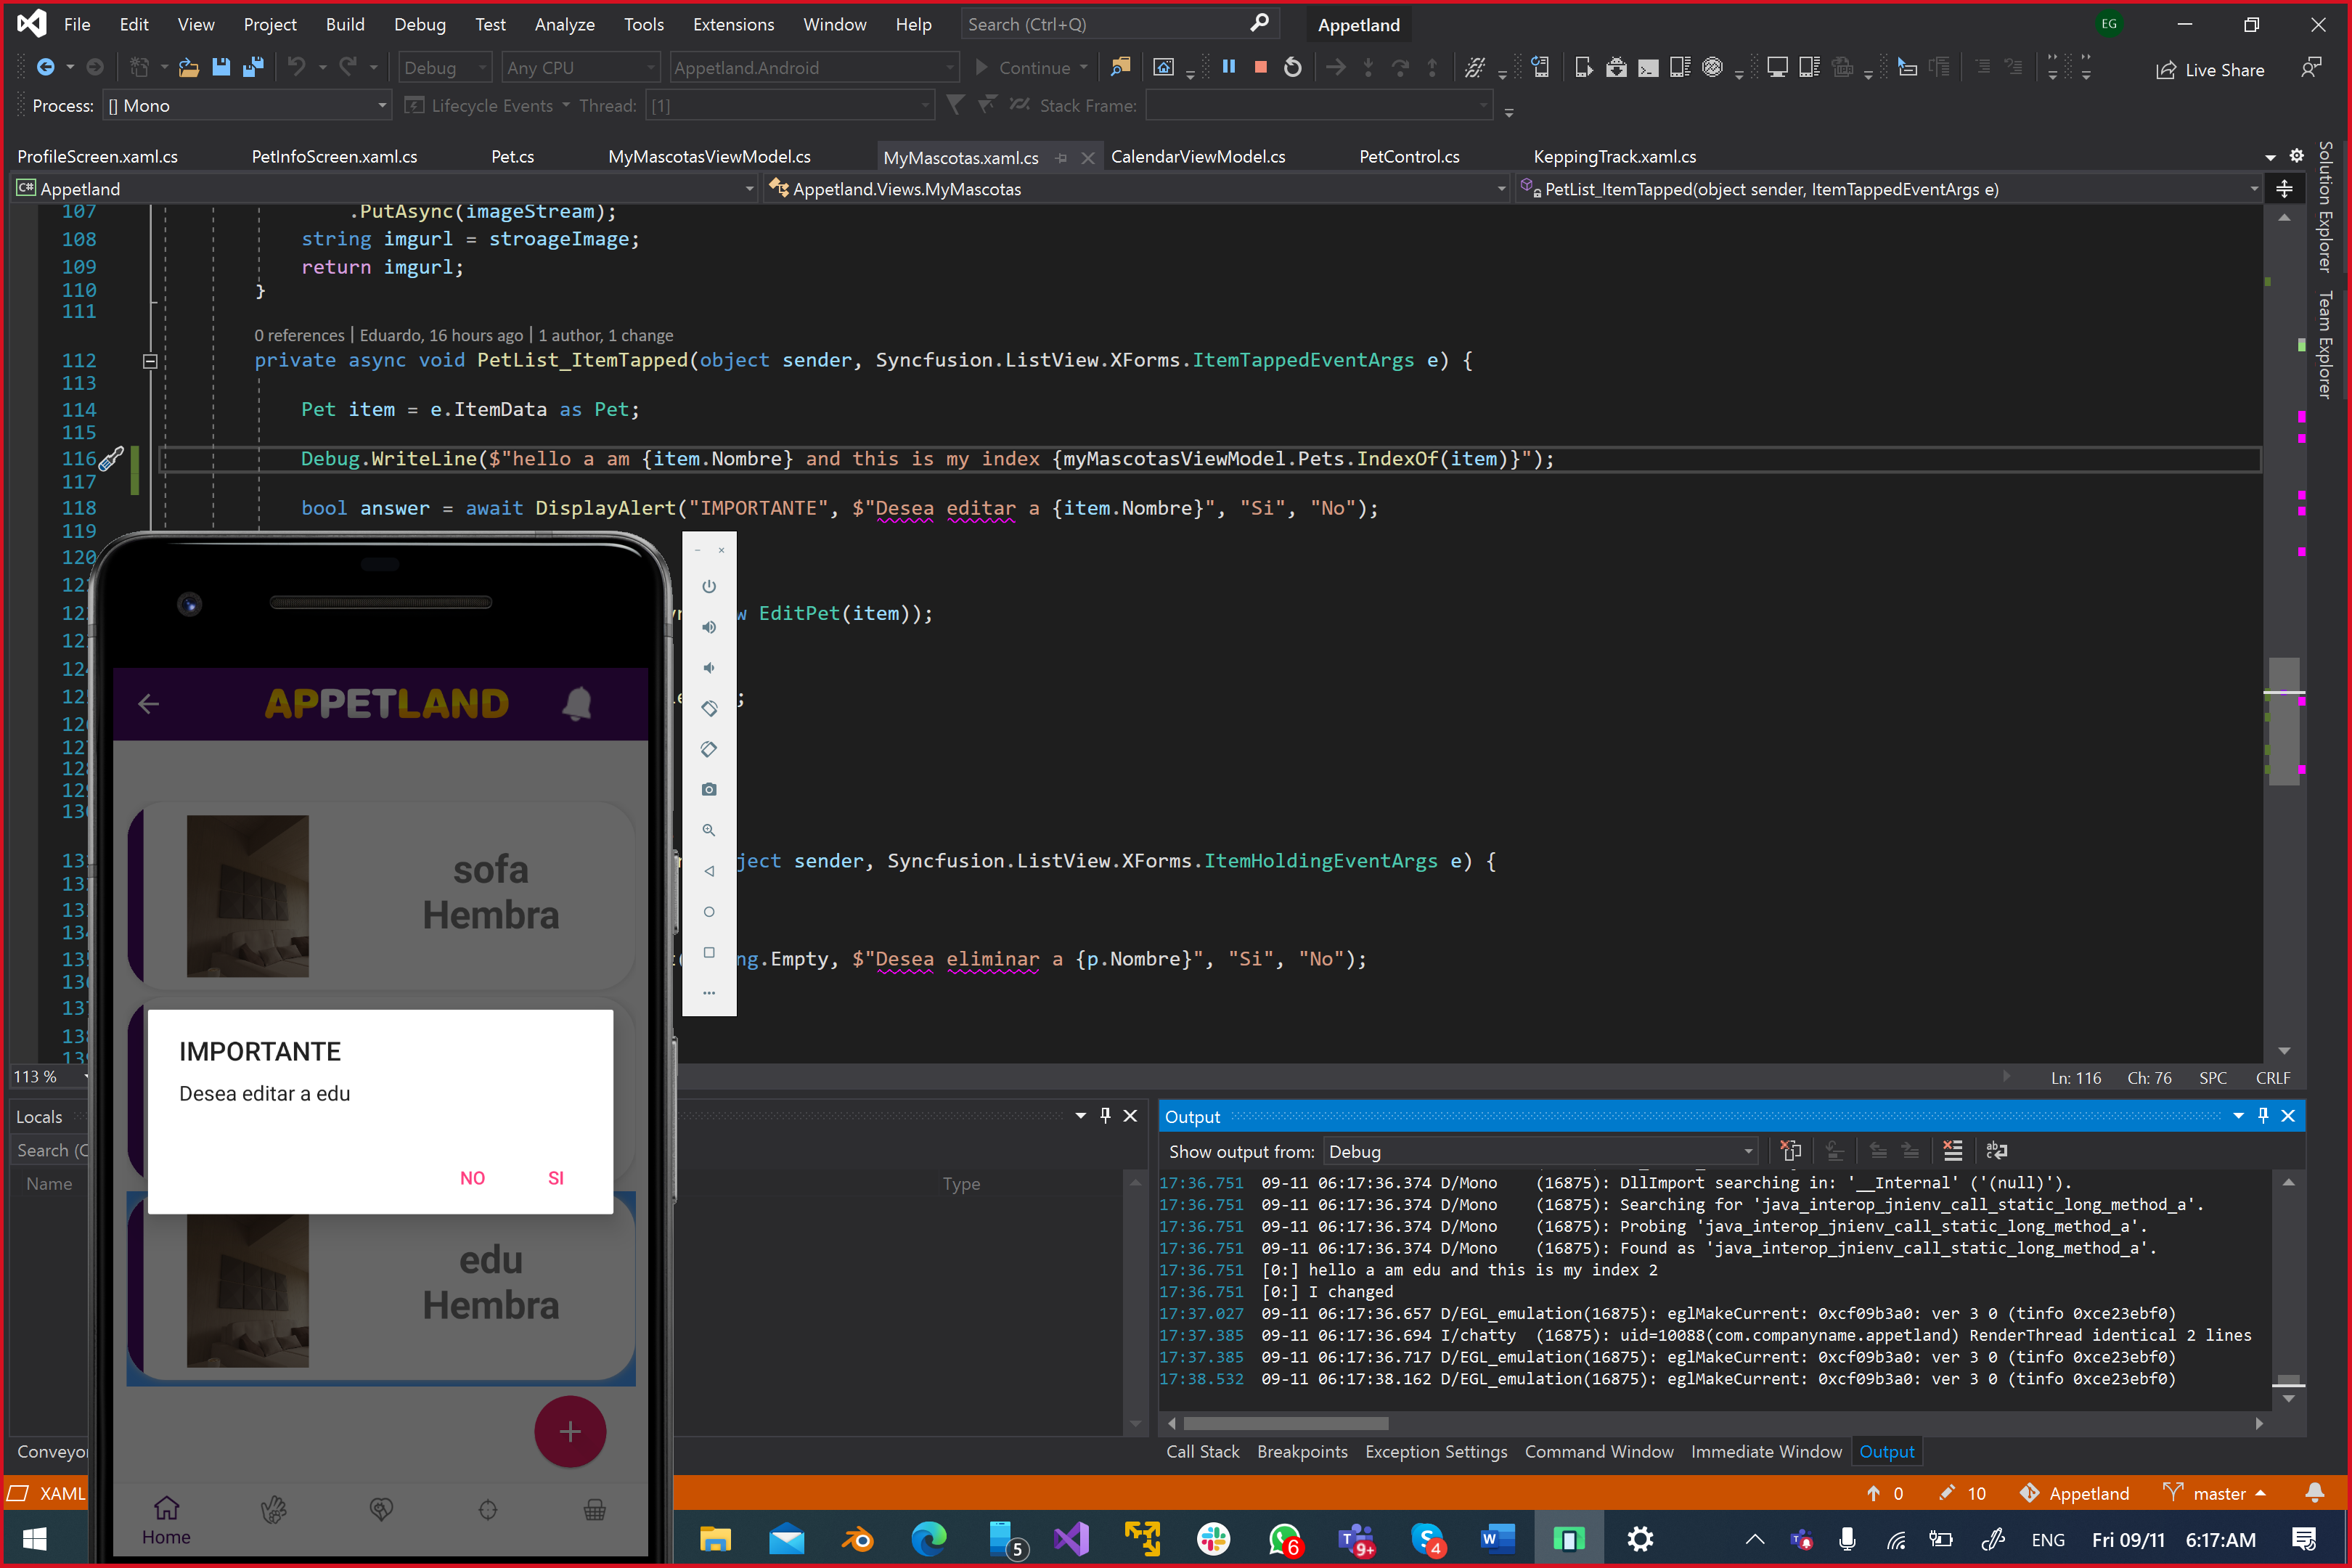This screenshot has height=1568, width=2352.
Task: Tap emulator Home circle button
Action: tap(709, 912)
